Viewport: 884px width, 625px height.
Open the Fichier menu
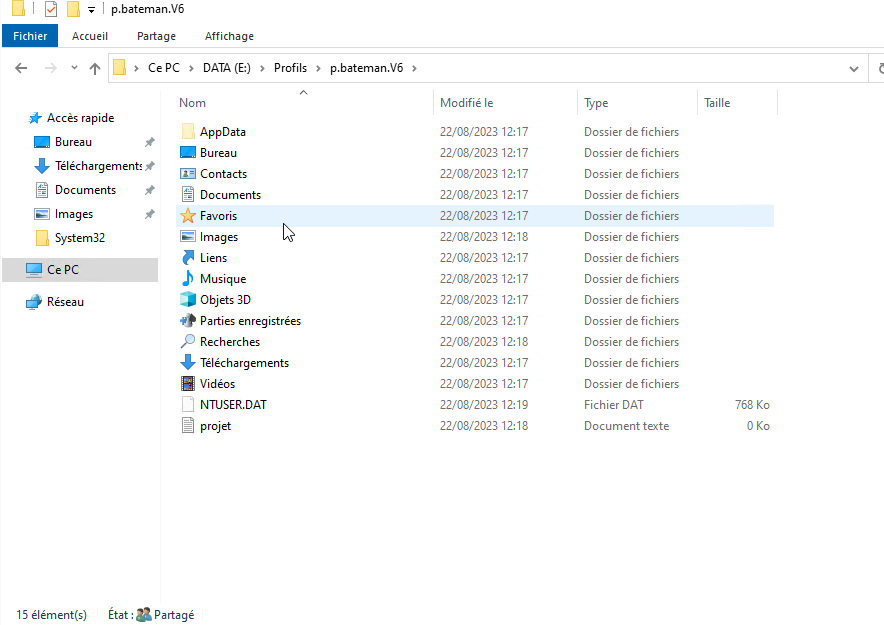click(30, 36)
